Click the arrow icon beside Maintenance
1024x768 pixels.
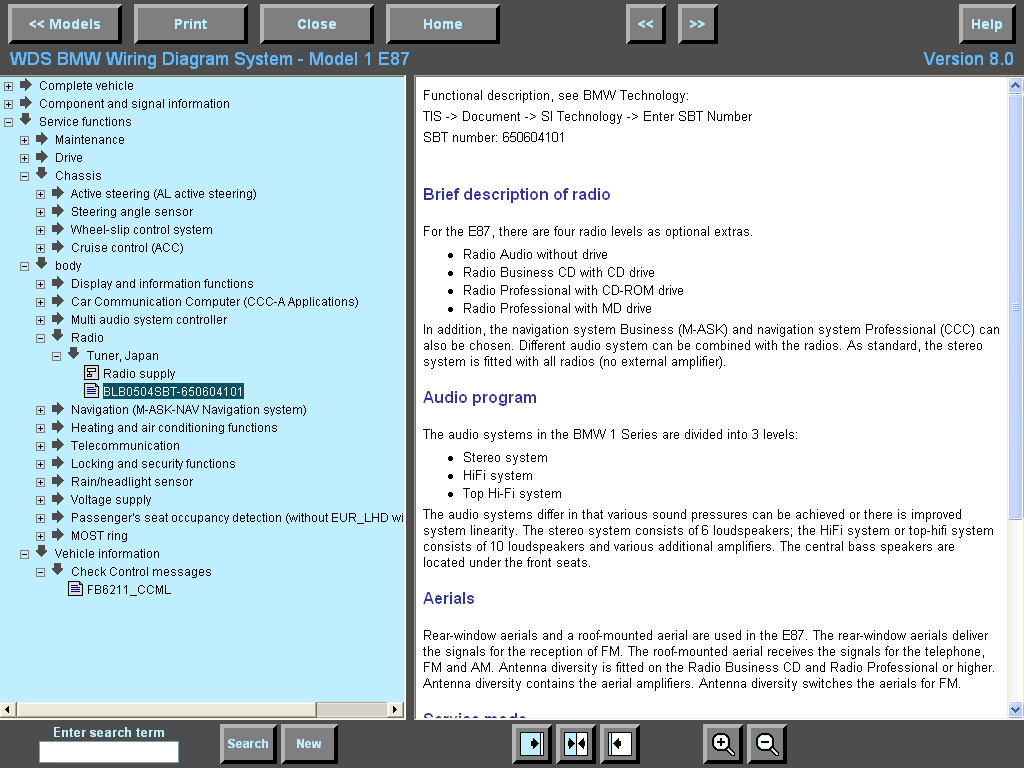(42, 138)
